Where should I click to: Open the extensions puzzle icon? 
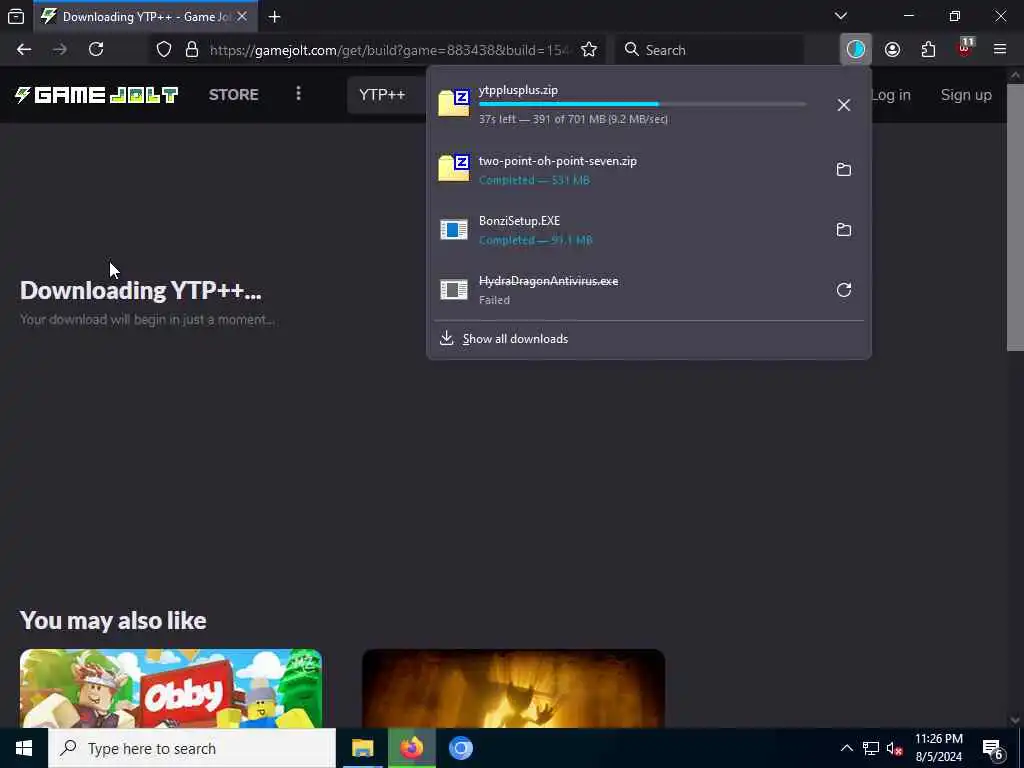(x=928, y=50)
